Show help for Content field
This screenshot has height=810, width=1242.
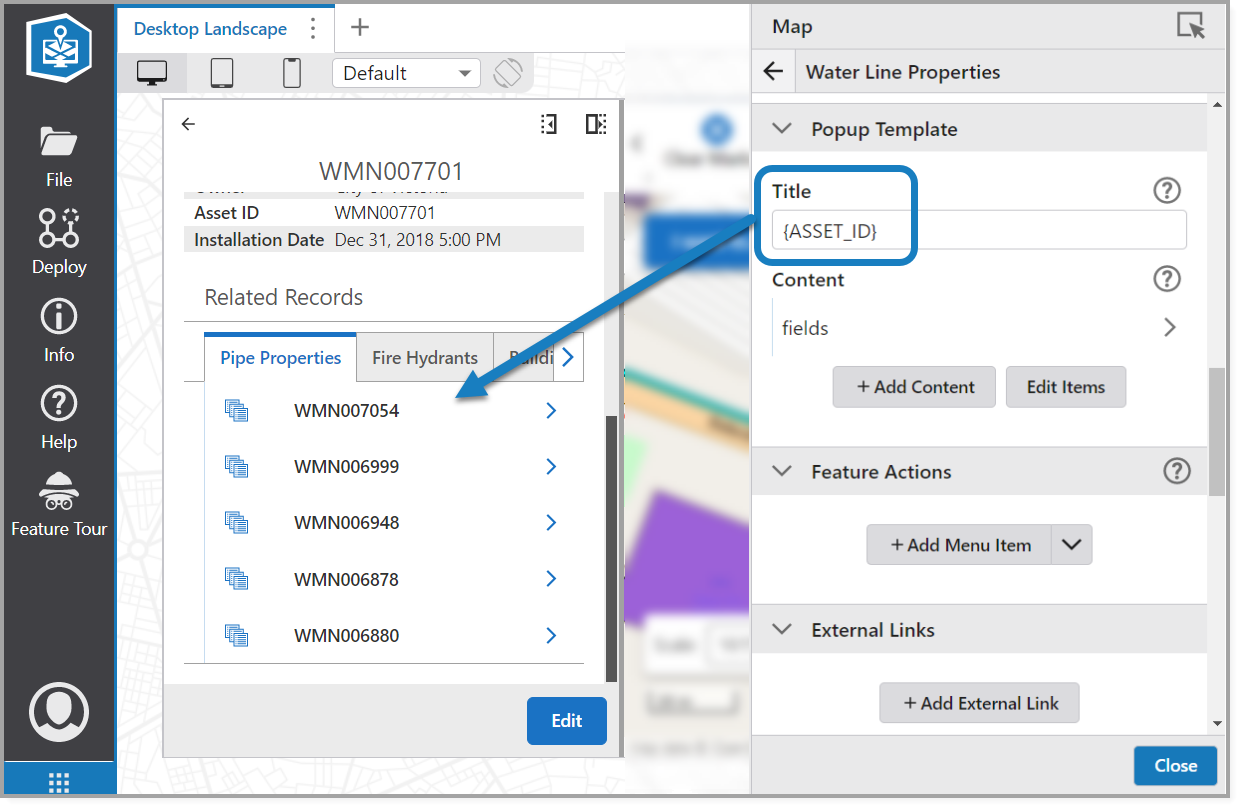tap(1167, 279)
